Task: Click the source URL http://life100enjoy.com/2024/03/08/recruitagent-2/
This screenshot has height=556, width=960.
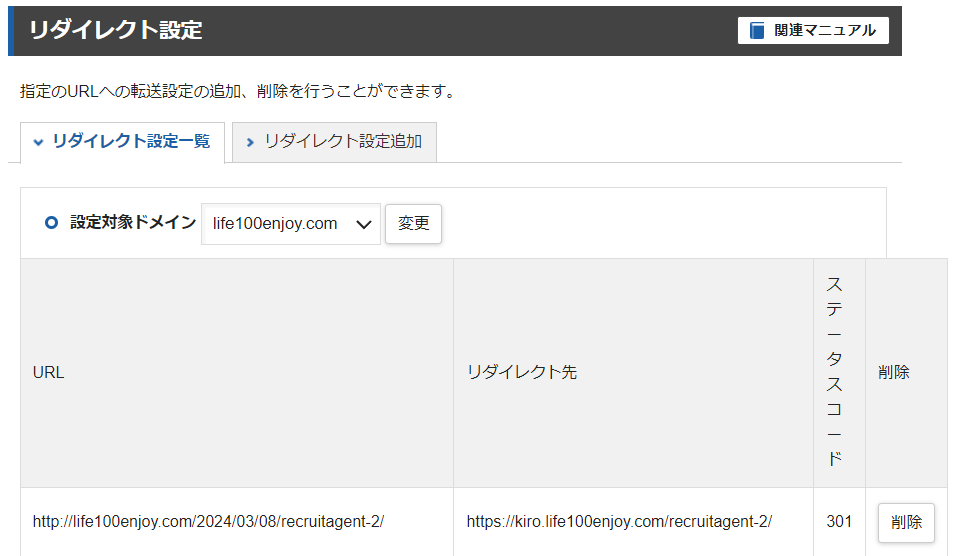Action: click(x=208, y=522)
